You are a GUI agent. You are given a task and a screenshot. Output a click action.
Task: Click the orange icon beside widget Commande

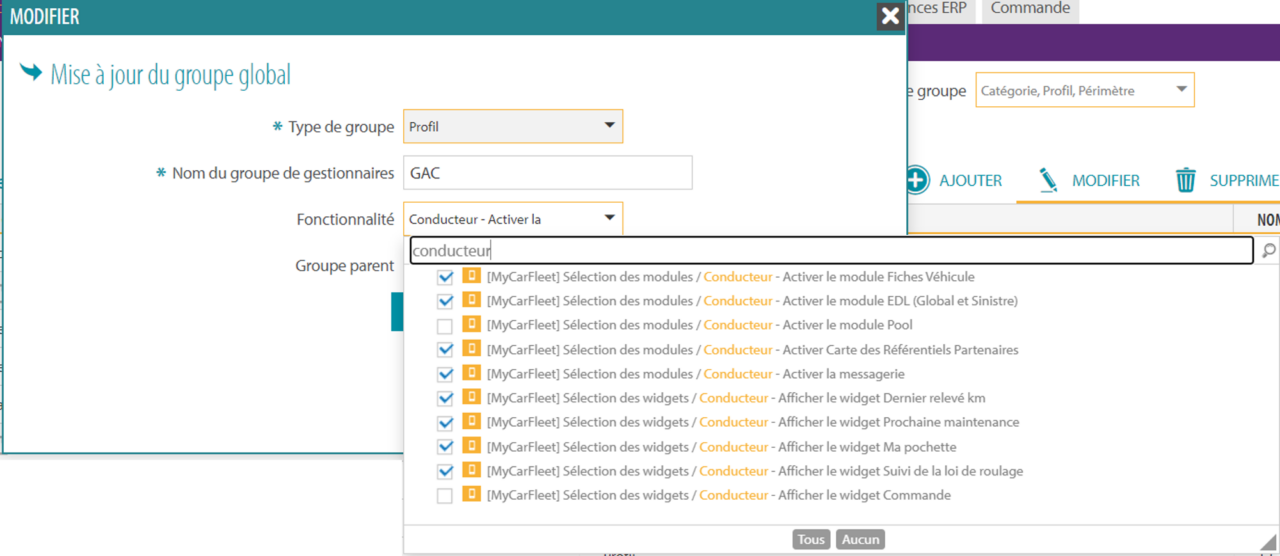click(x=471, y=495)
